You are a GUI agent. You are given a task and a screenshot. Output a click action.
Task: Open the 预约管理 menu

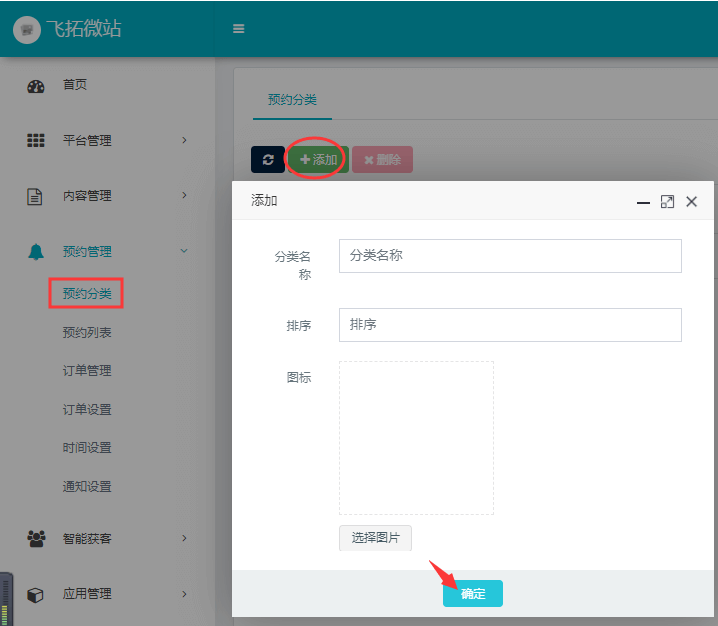tap(87, 251)
